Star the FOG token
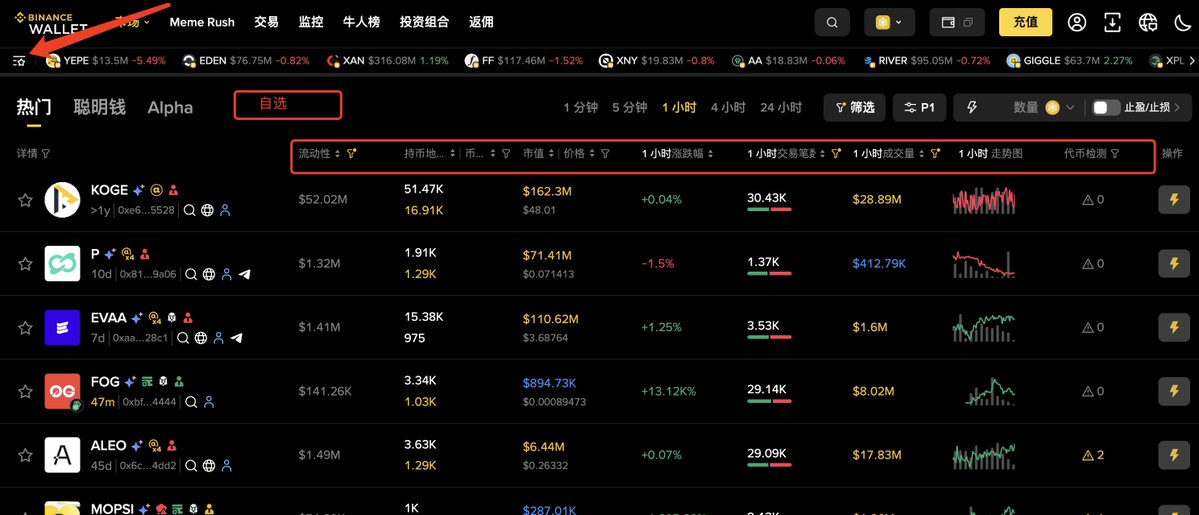 [x=25, y=391]
